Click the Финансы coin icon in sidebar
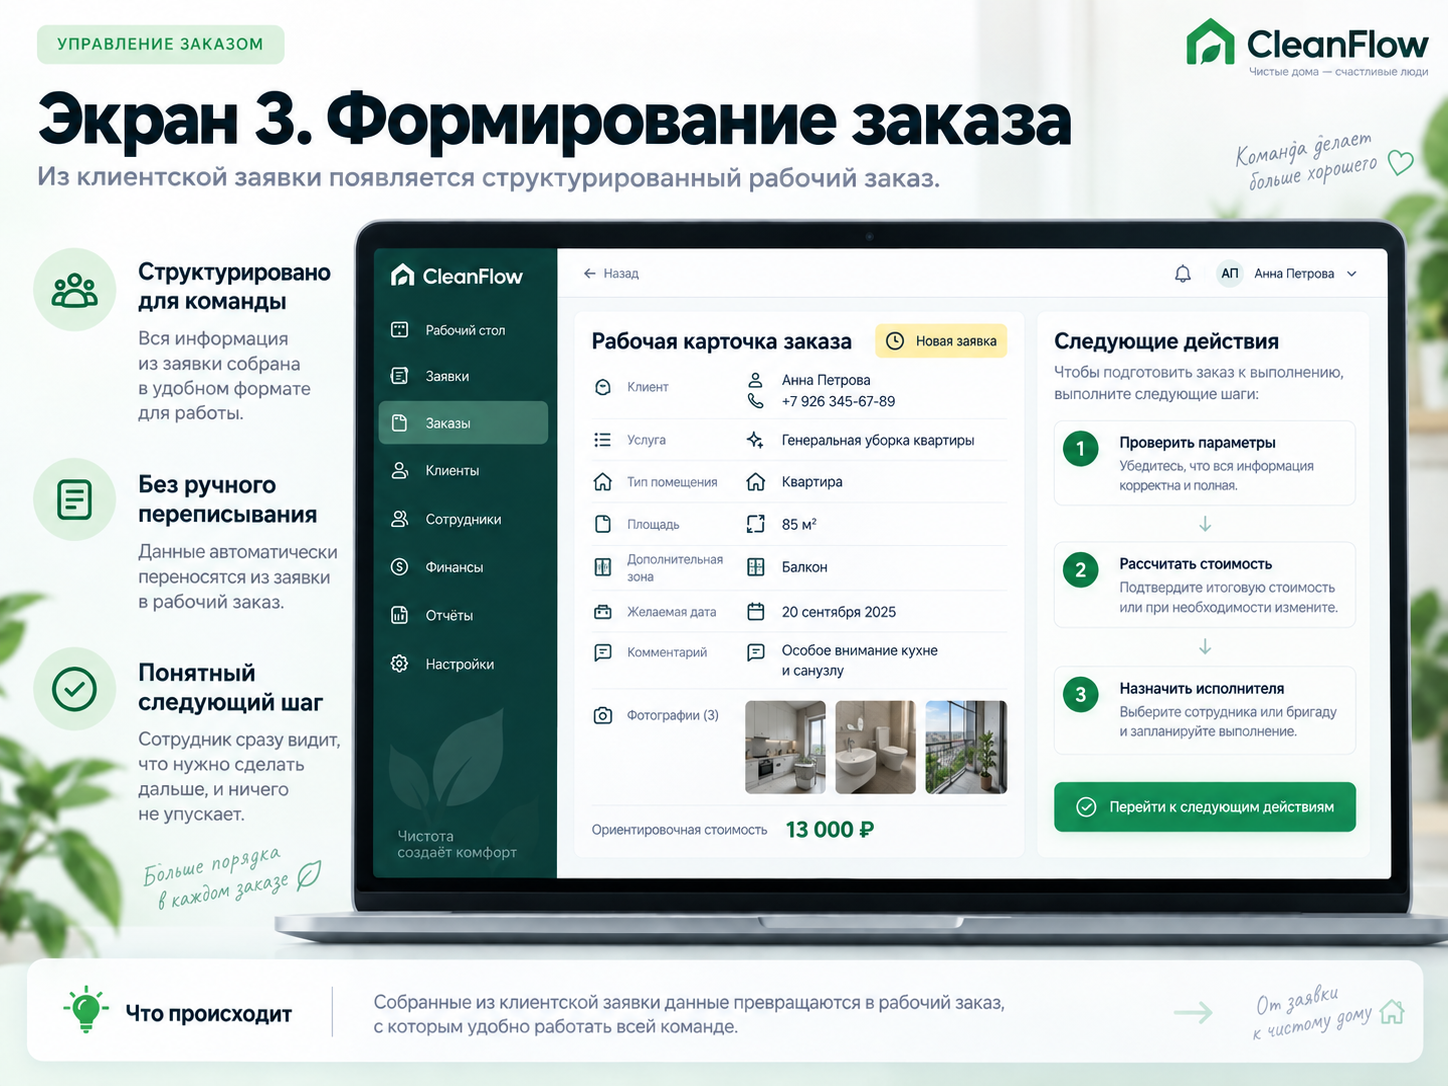The width and height of the screenshot is (1448, 1086). pos(400,567)
